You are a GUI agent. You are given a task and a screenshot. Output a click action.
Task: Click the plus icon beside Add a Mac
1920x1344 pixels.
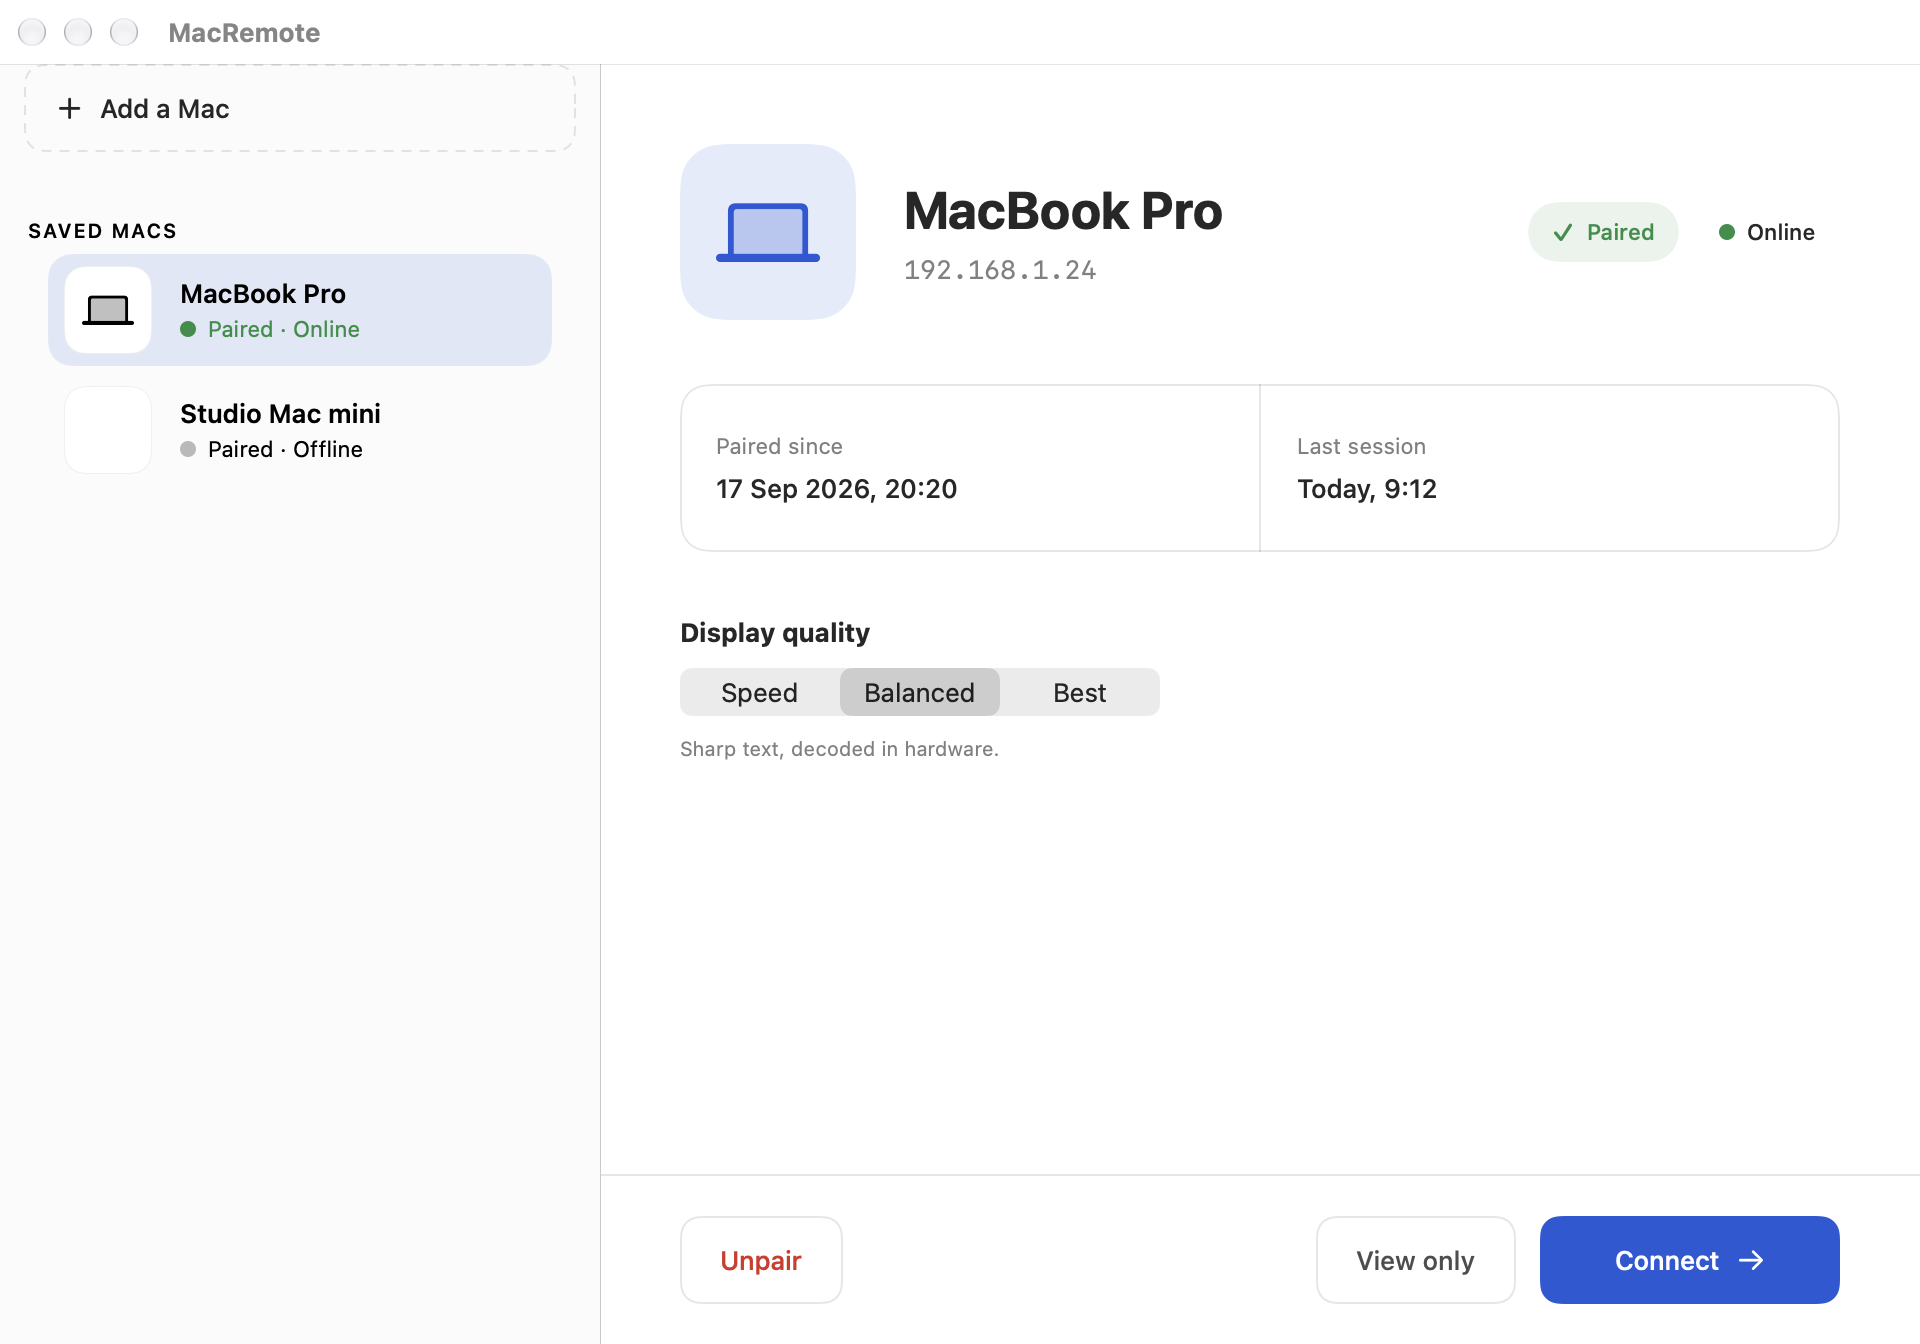point(69,109)
